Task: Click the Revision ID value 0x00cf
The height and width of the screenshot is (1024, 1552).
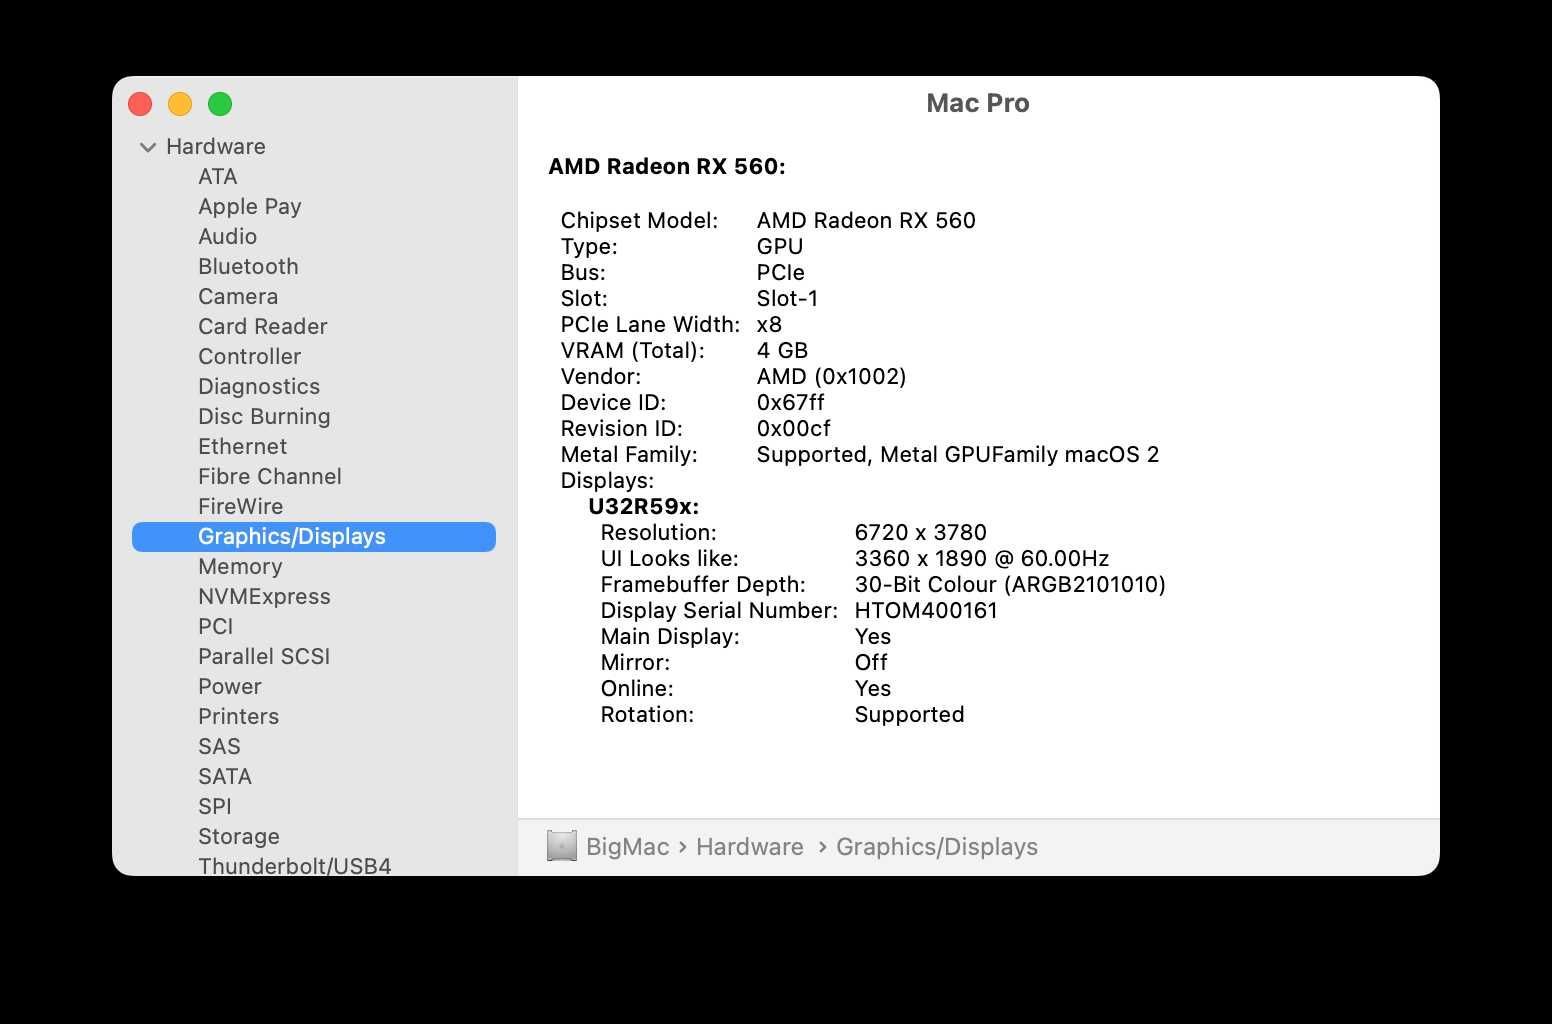Action: click(794, 428)
